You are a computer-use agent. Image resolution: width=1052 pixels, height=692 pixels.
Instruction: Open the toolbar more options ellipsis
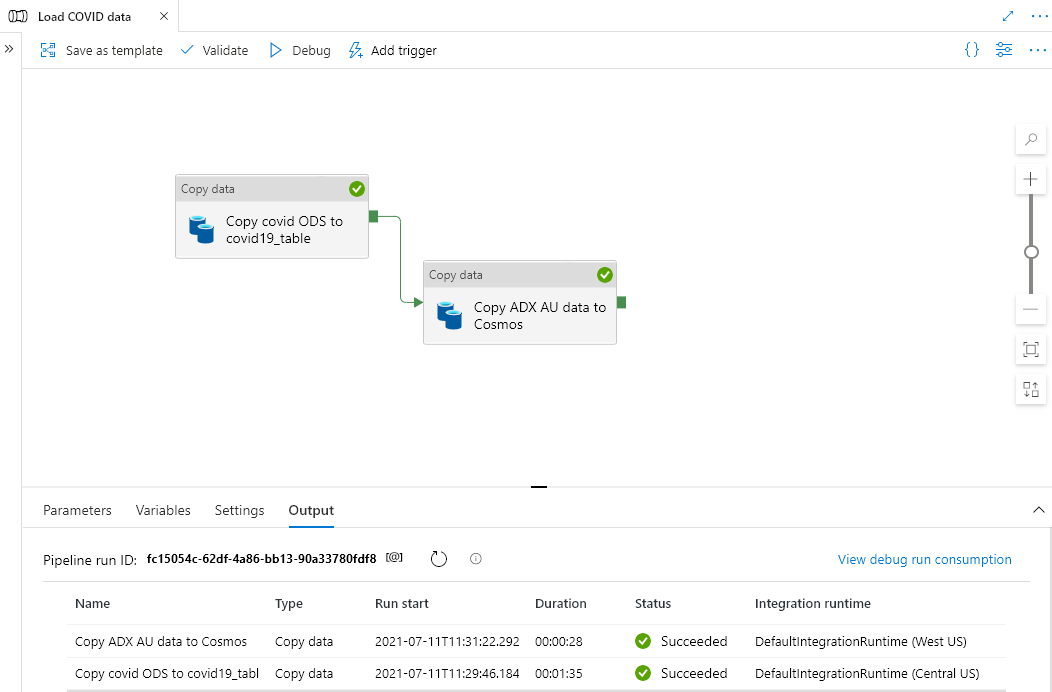click(x=1037, y=50)
